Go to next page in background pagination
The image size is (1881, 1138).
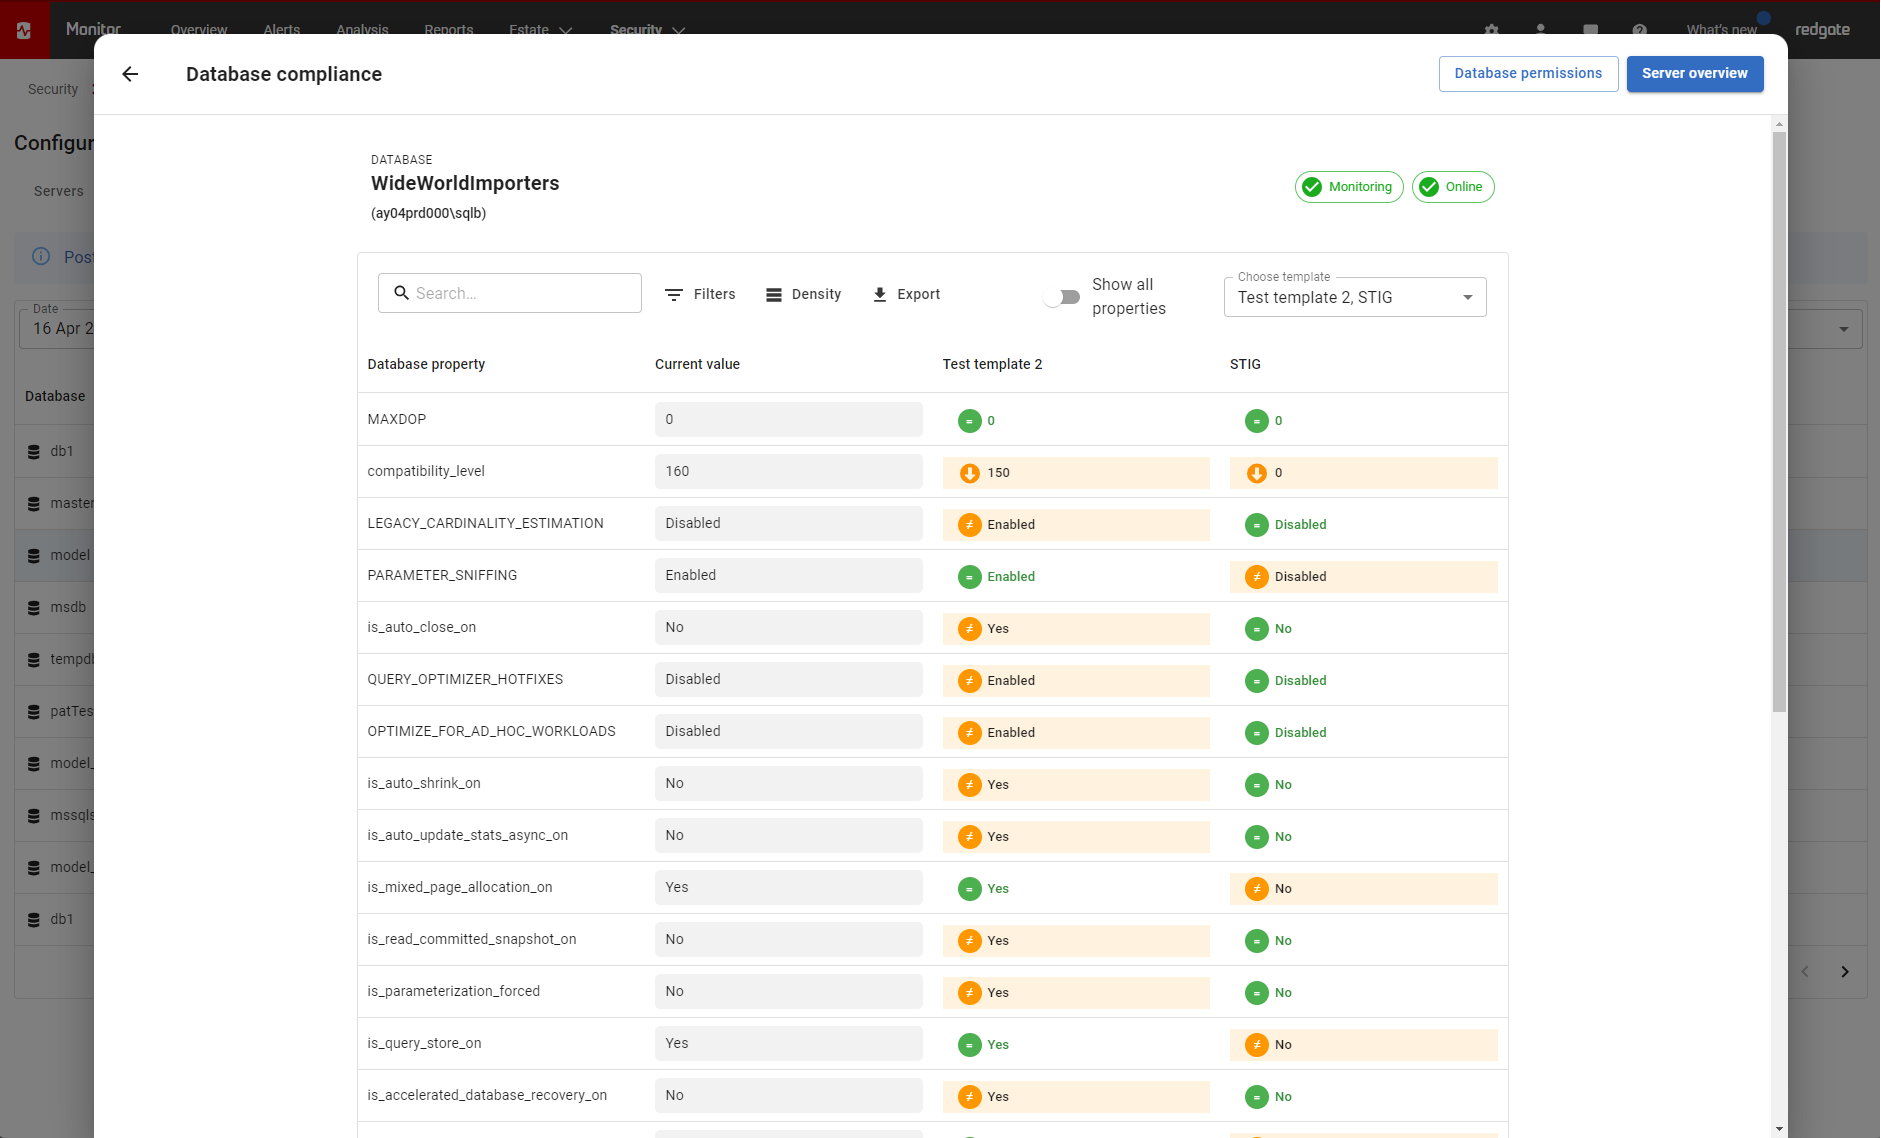coord(1845,971)
